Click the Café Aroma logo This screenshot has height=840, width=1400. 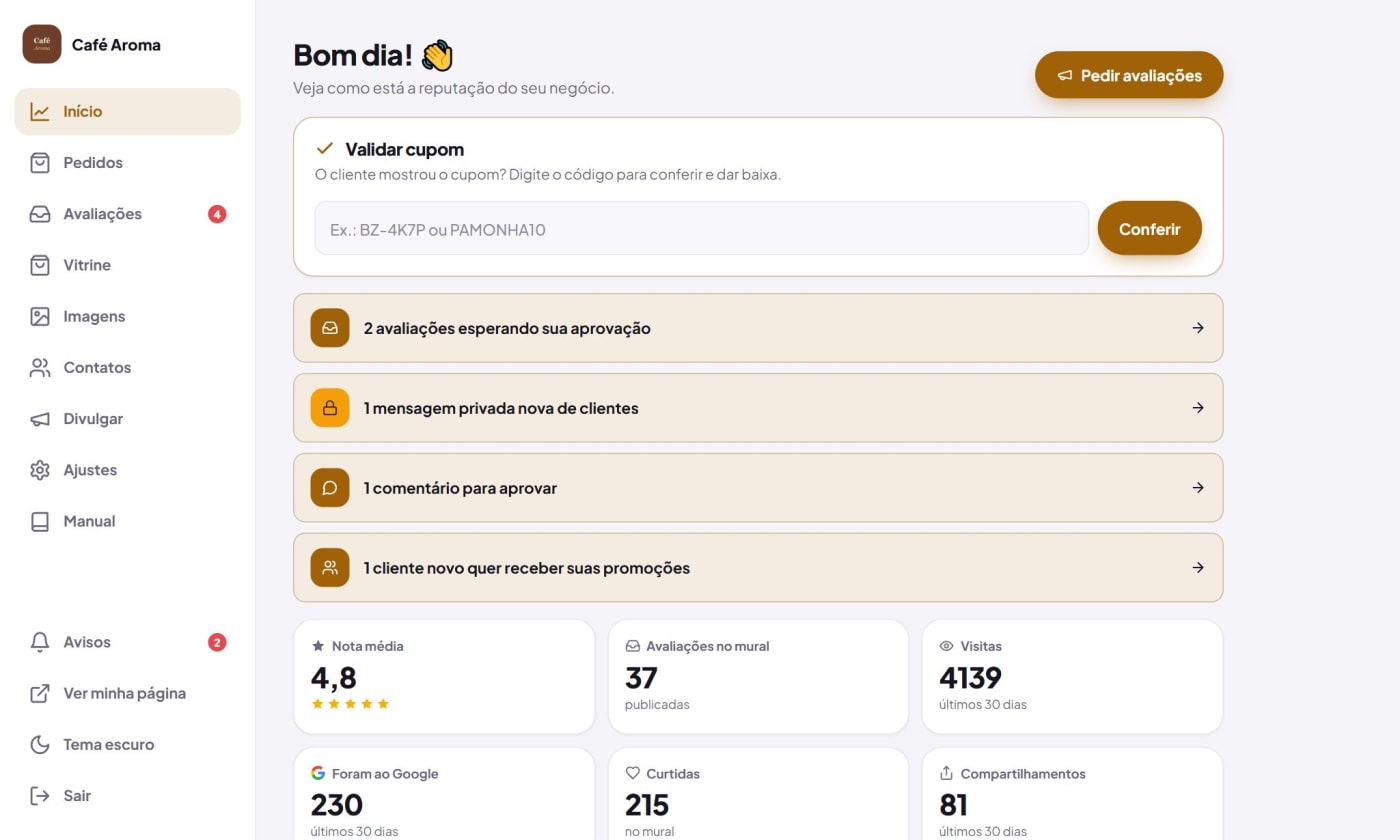(x=42, y=44)
